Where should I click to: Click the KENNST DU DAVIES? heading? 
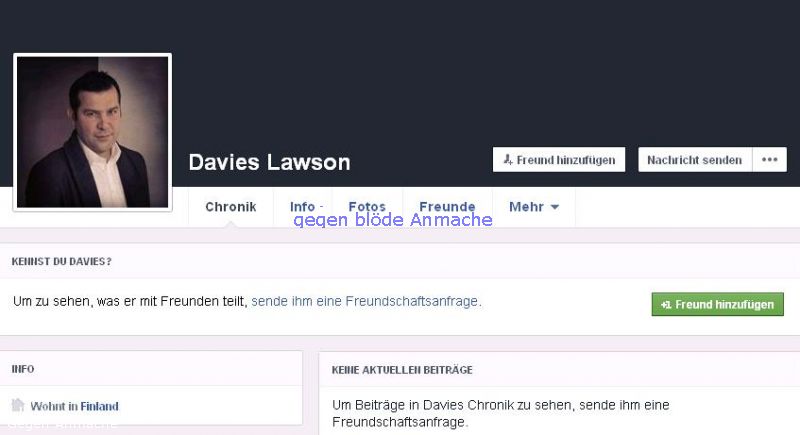(61, 262)
